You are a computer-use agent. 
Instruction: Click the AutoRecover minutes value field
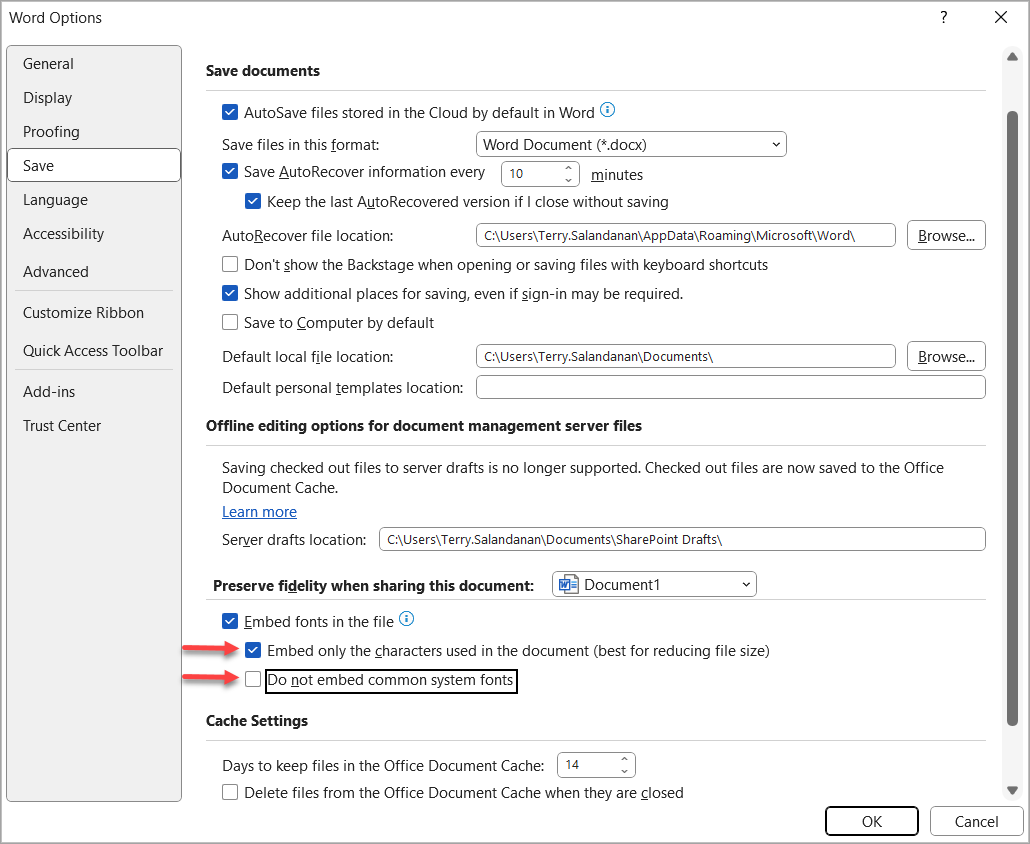(532, 174)
